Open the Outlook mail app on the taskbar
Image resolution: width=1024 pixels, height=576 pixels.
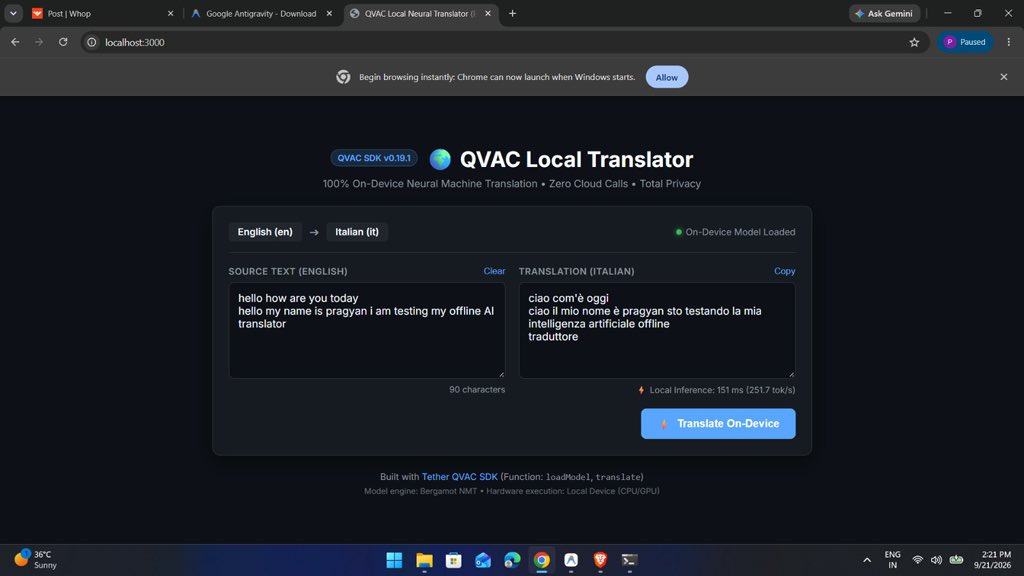[483, 560]
